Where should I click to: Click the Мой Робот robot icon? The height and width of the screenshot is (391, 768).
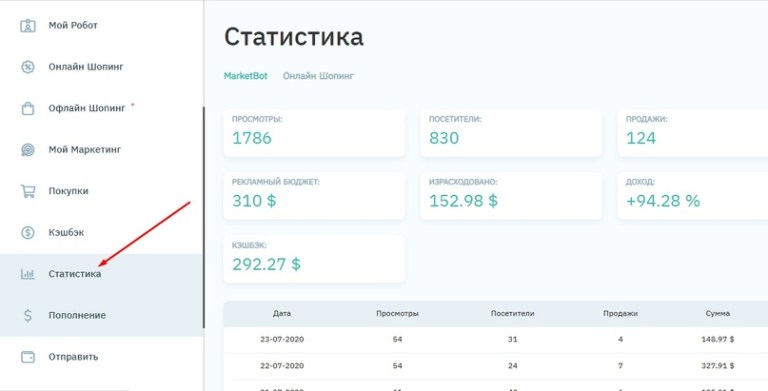tap(27, 25)
